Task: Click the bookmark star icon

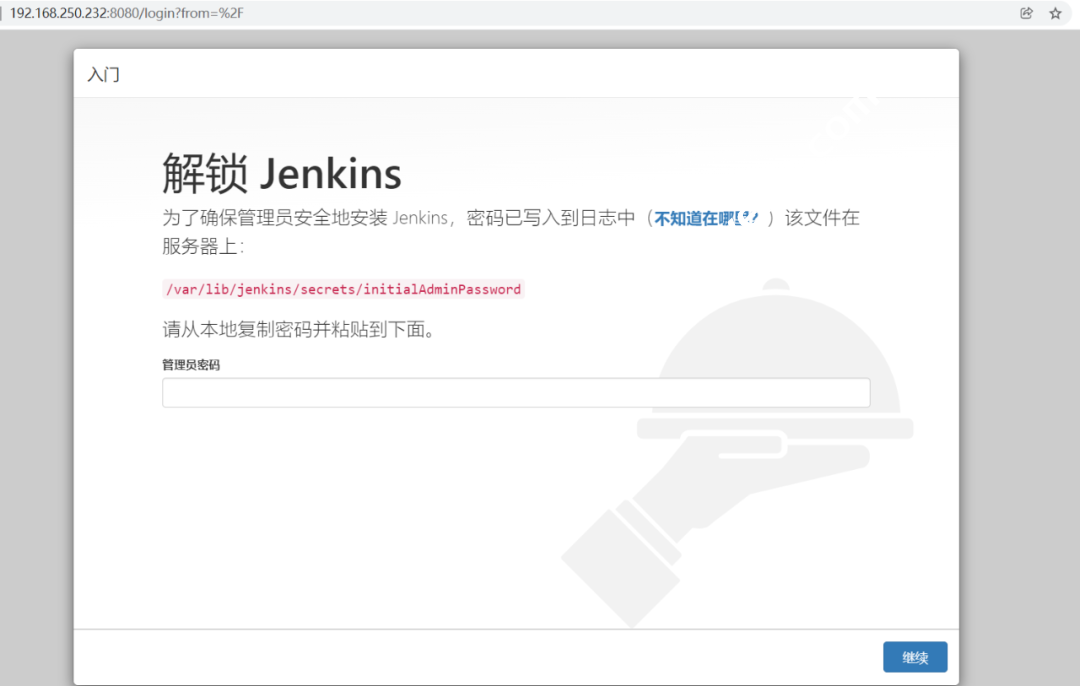Action: tap(1054, 13)
